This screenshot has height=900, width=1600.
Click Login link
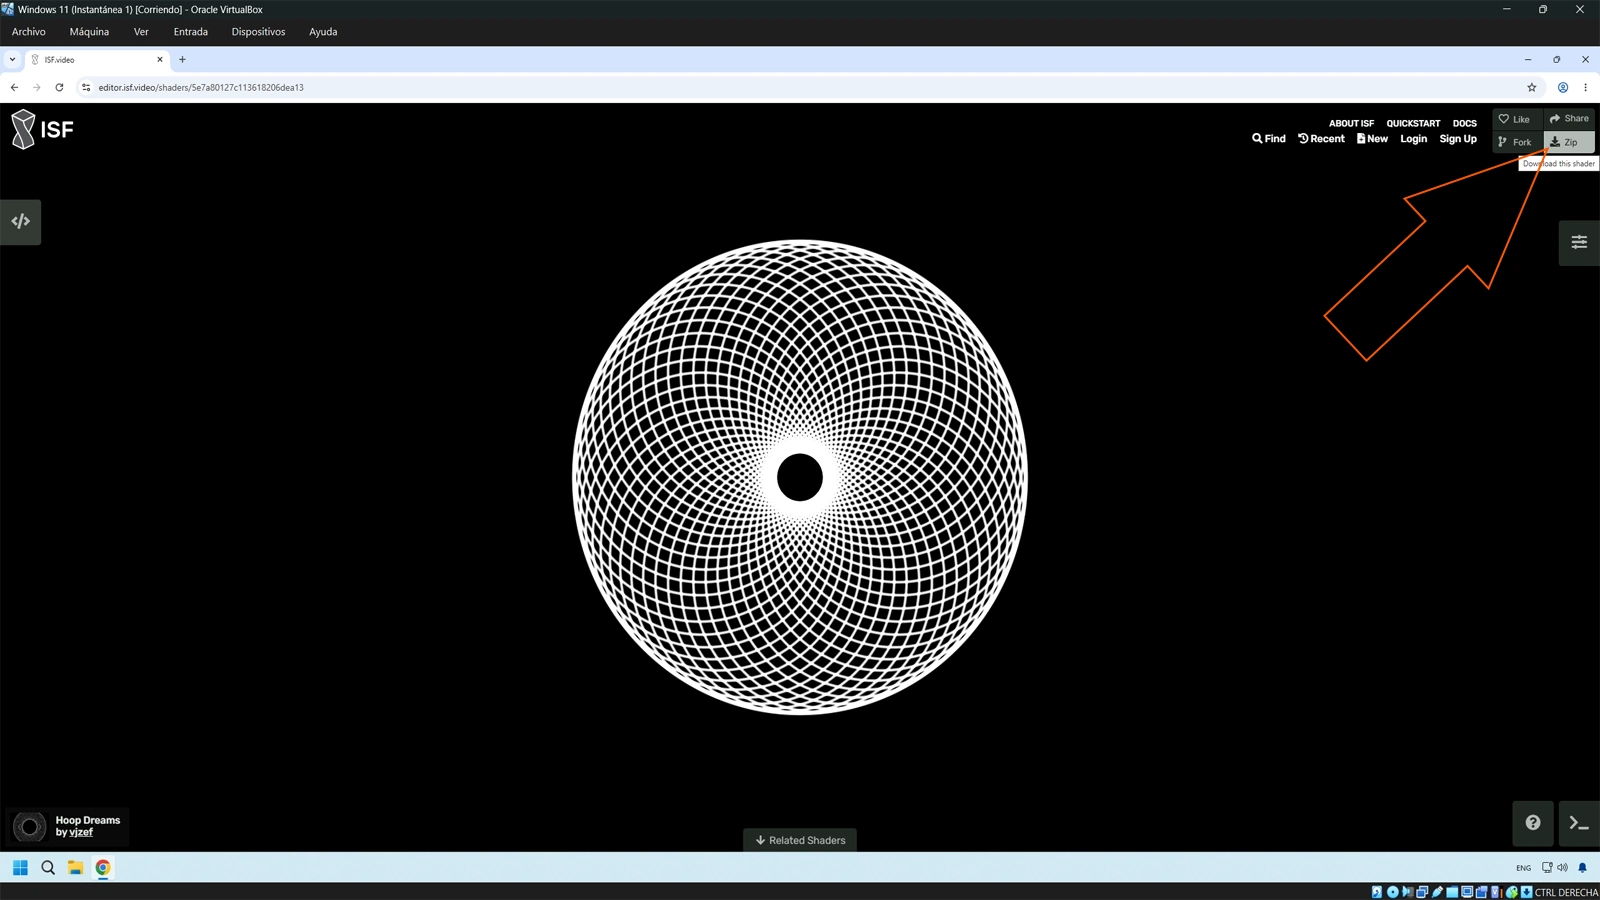tap(1413, 139)
